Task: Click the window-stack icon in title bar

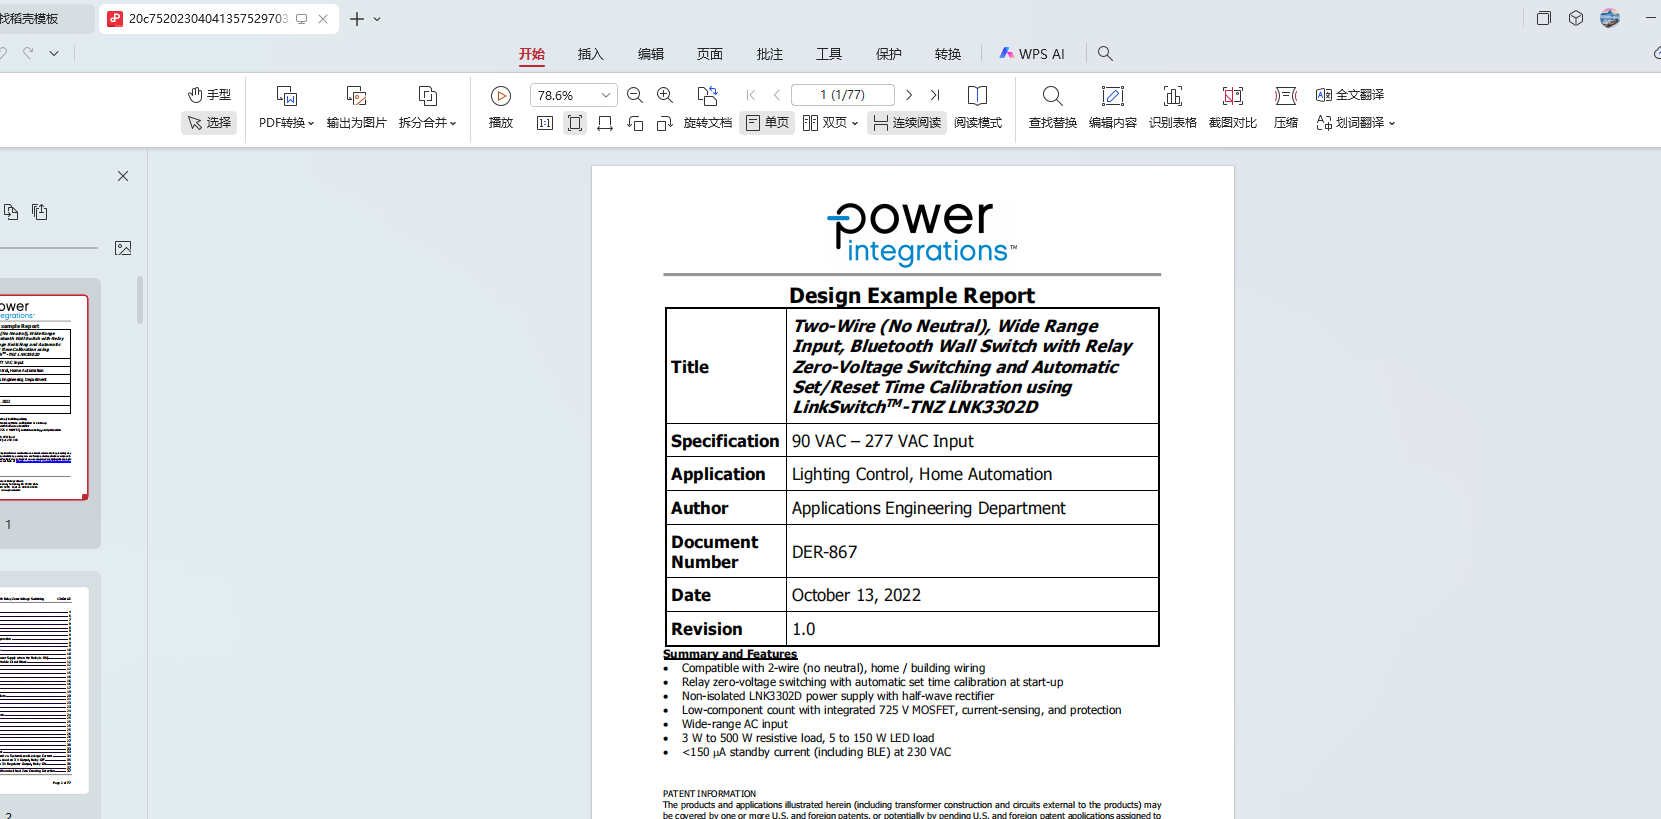Action: (1544, 18)
